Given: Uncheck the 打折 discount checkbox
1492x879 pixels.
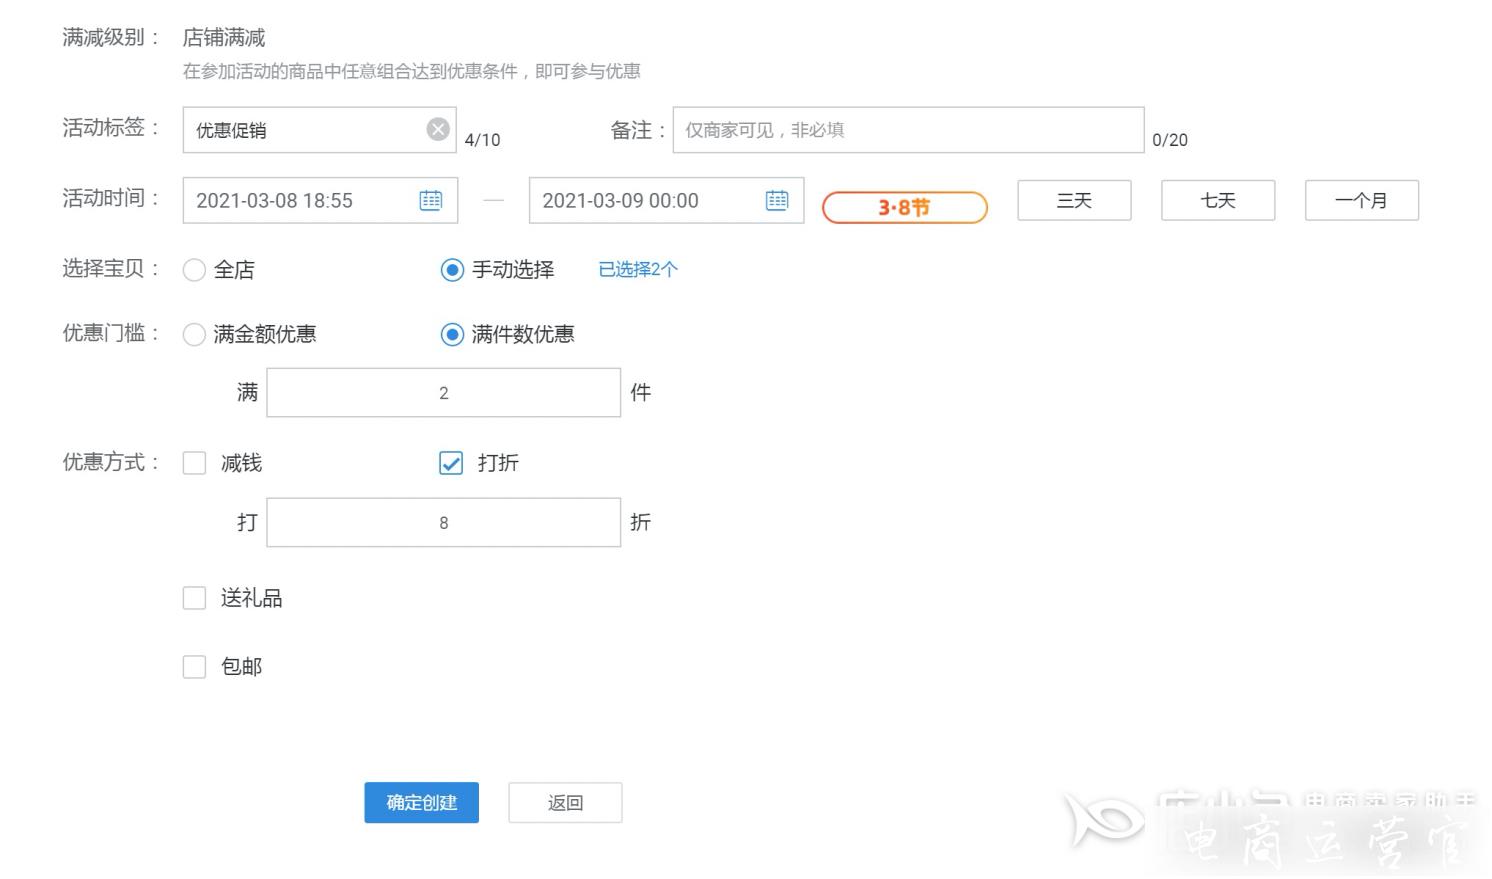Looking at the screenshot, I should (451, 463).
